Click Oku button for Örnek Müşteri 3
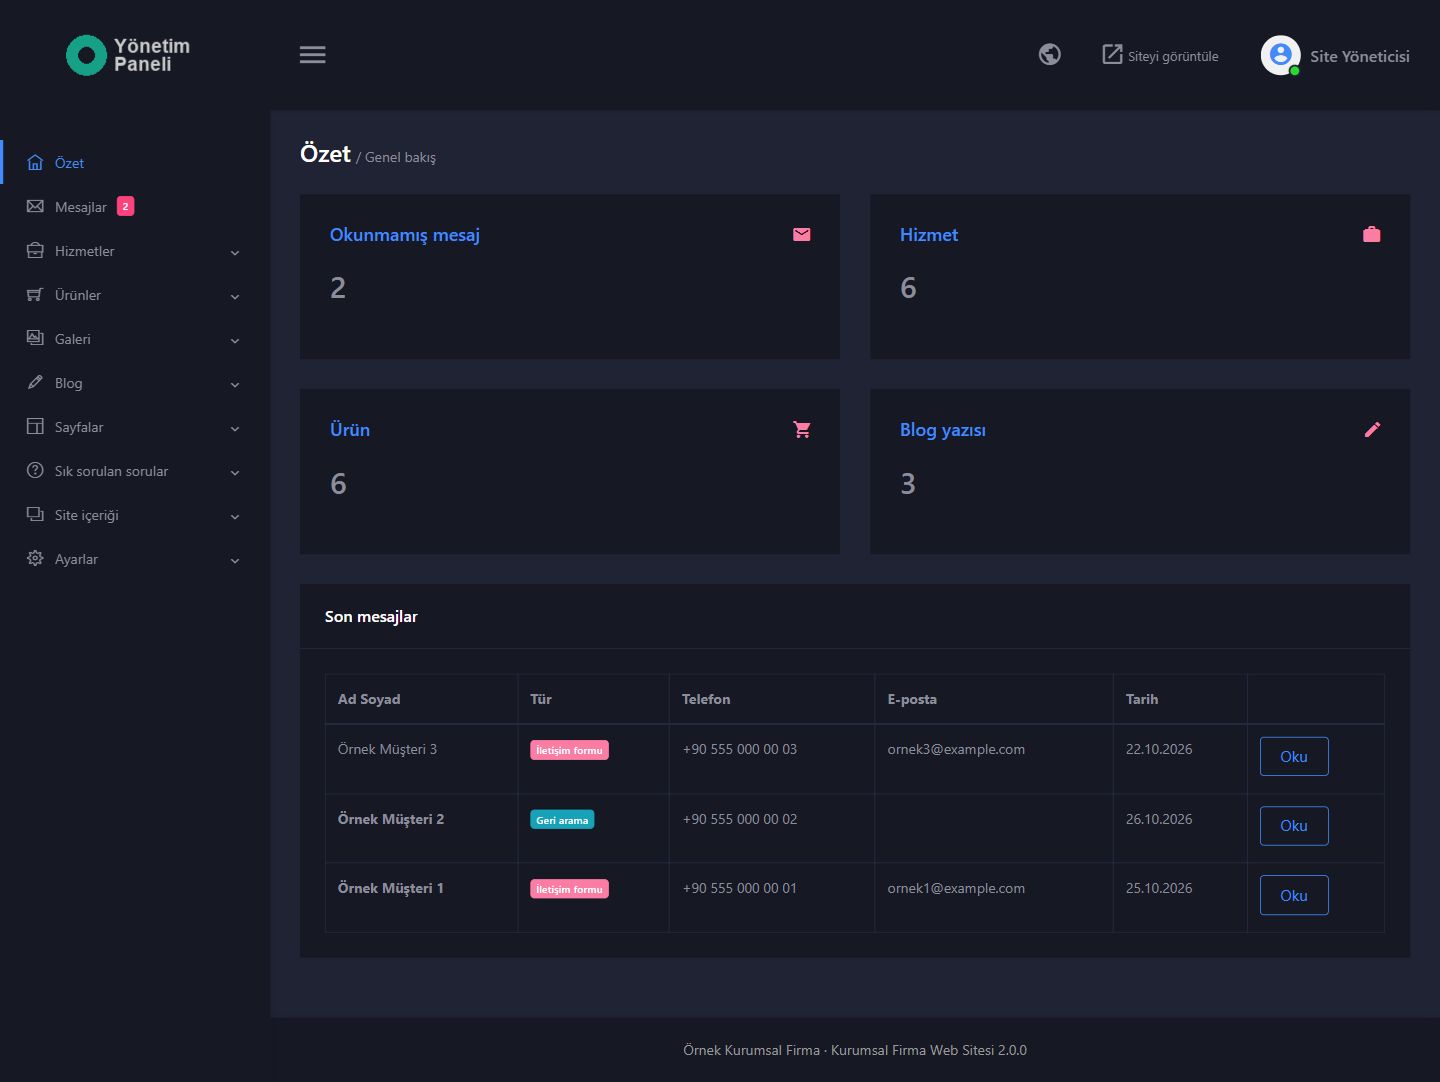This screenshot has height=1082, width=1440. tap(1294, 757)
